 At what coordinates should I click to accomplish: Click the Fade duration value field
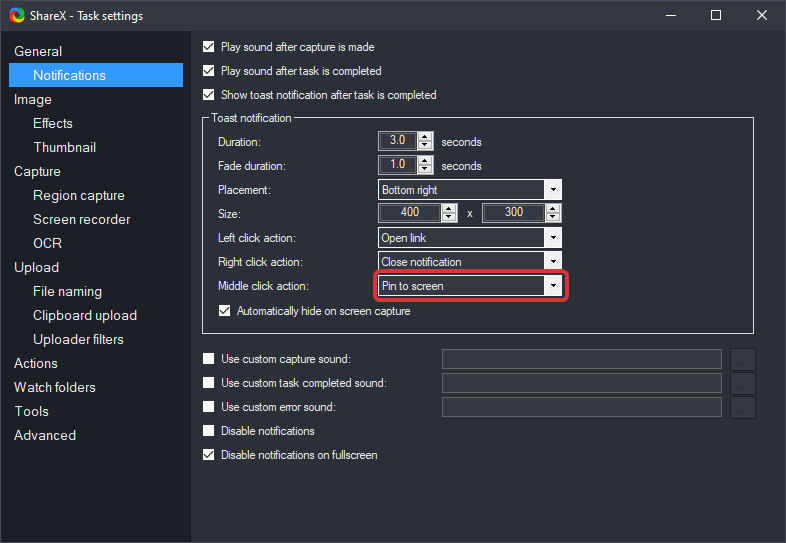[x=398, y=165]
